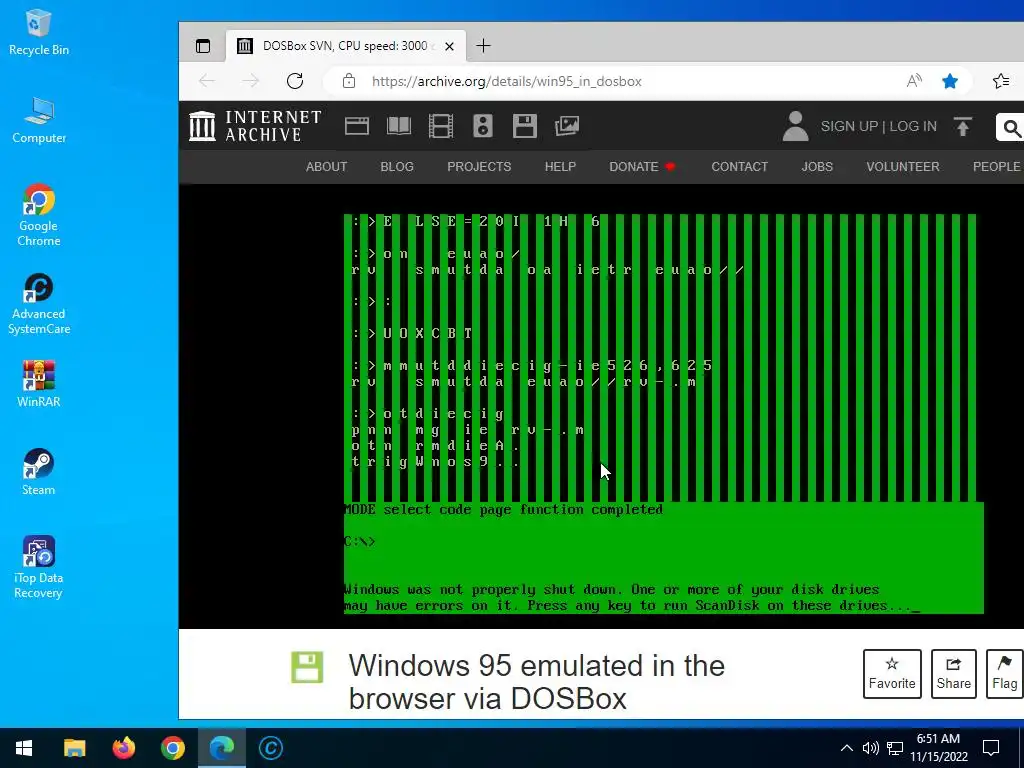Refresh the page in Edge

[x=295, y=81]
